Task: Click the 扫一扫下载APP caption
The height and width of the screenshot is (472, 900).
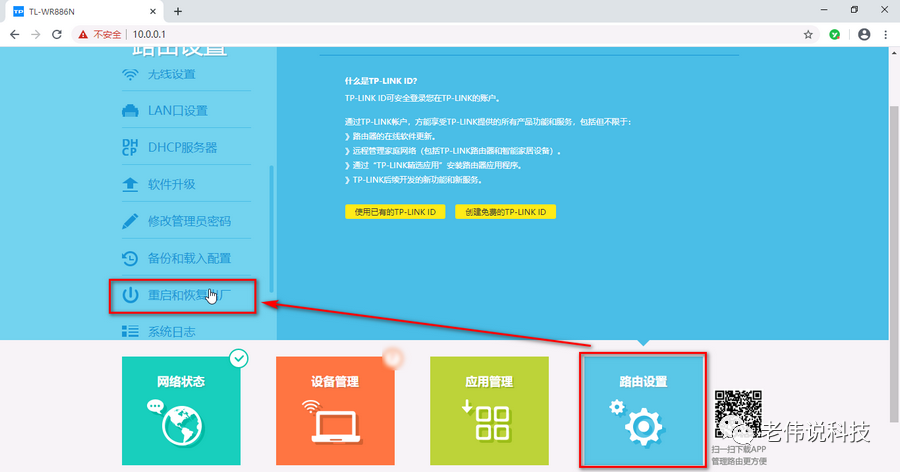Action: click(739, 449)
